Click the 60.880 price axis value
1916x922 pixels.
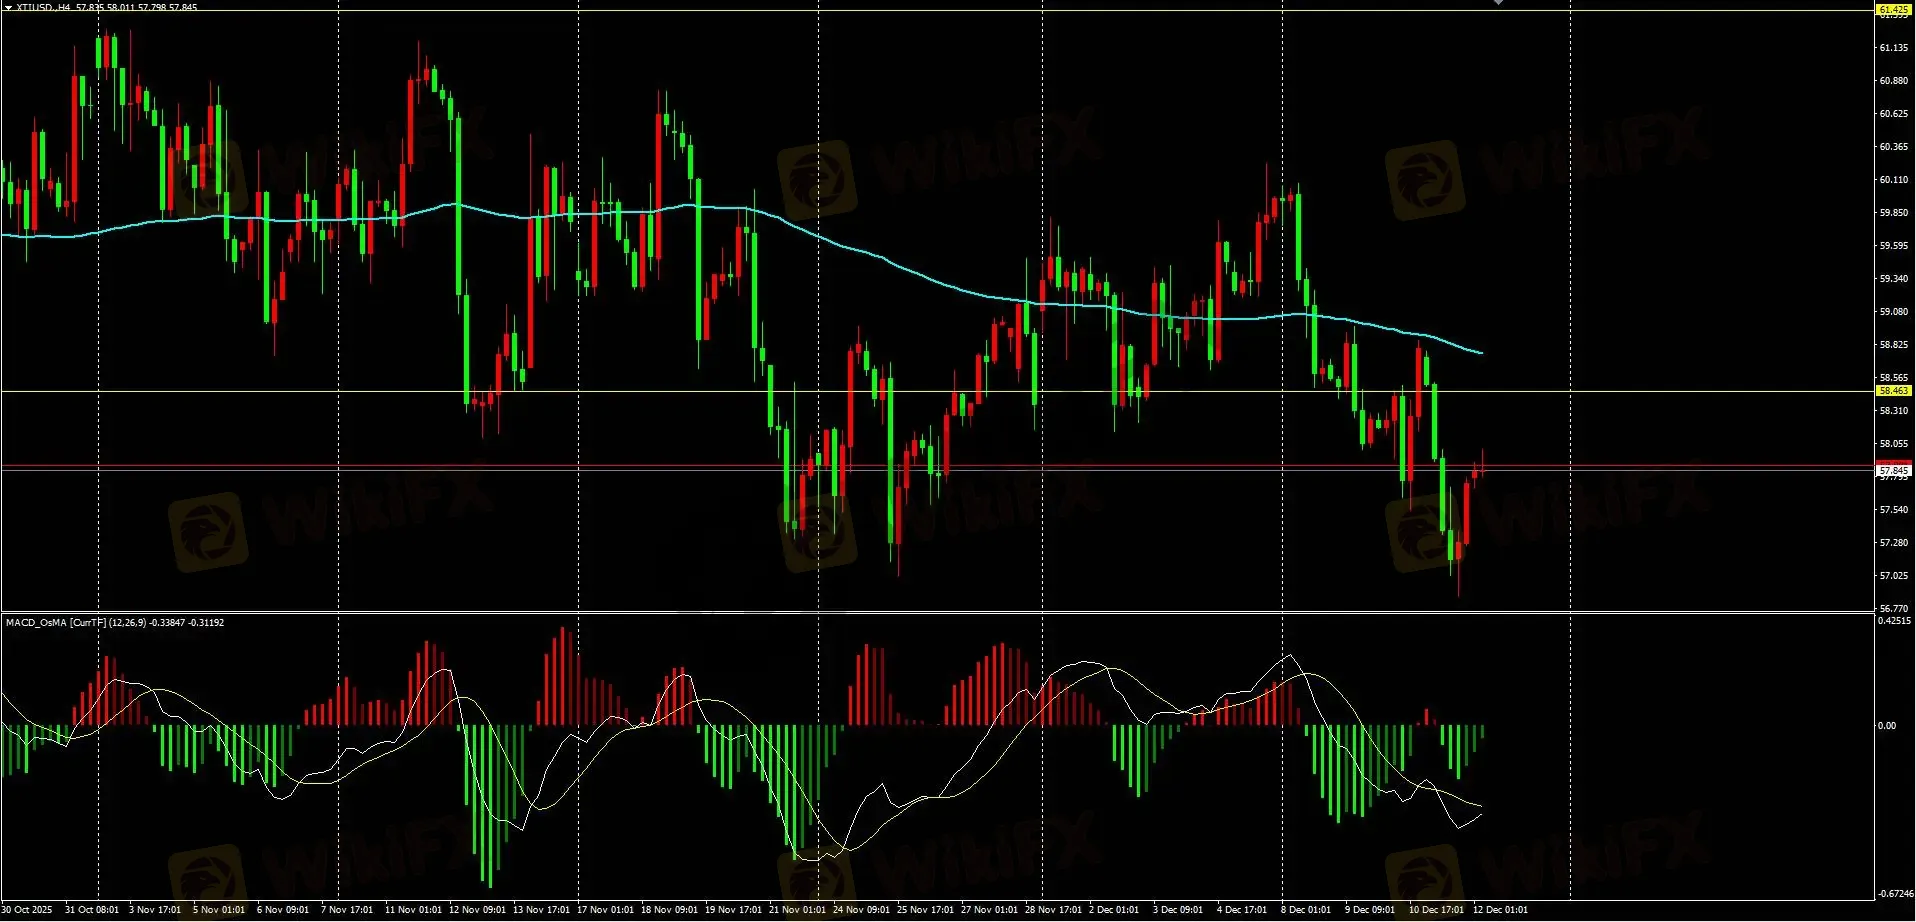[x=1894, y=81]
